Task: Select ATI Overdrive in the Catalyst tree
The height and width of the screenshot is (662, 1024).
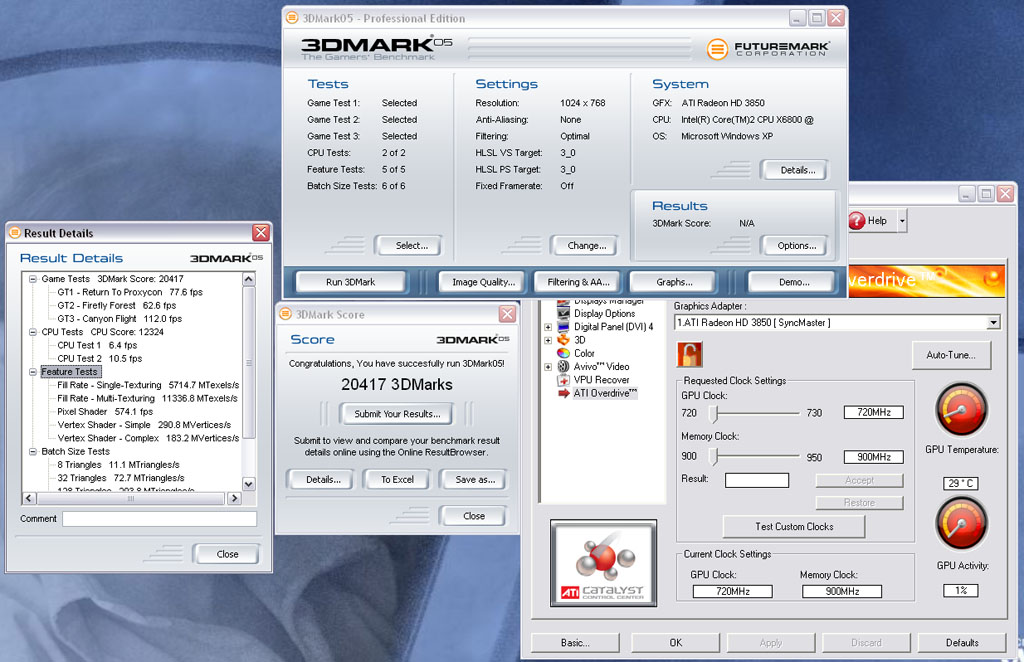Action: click(605, 393)
